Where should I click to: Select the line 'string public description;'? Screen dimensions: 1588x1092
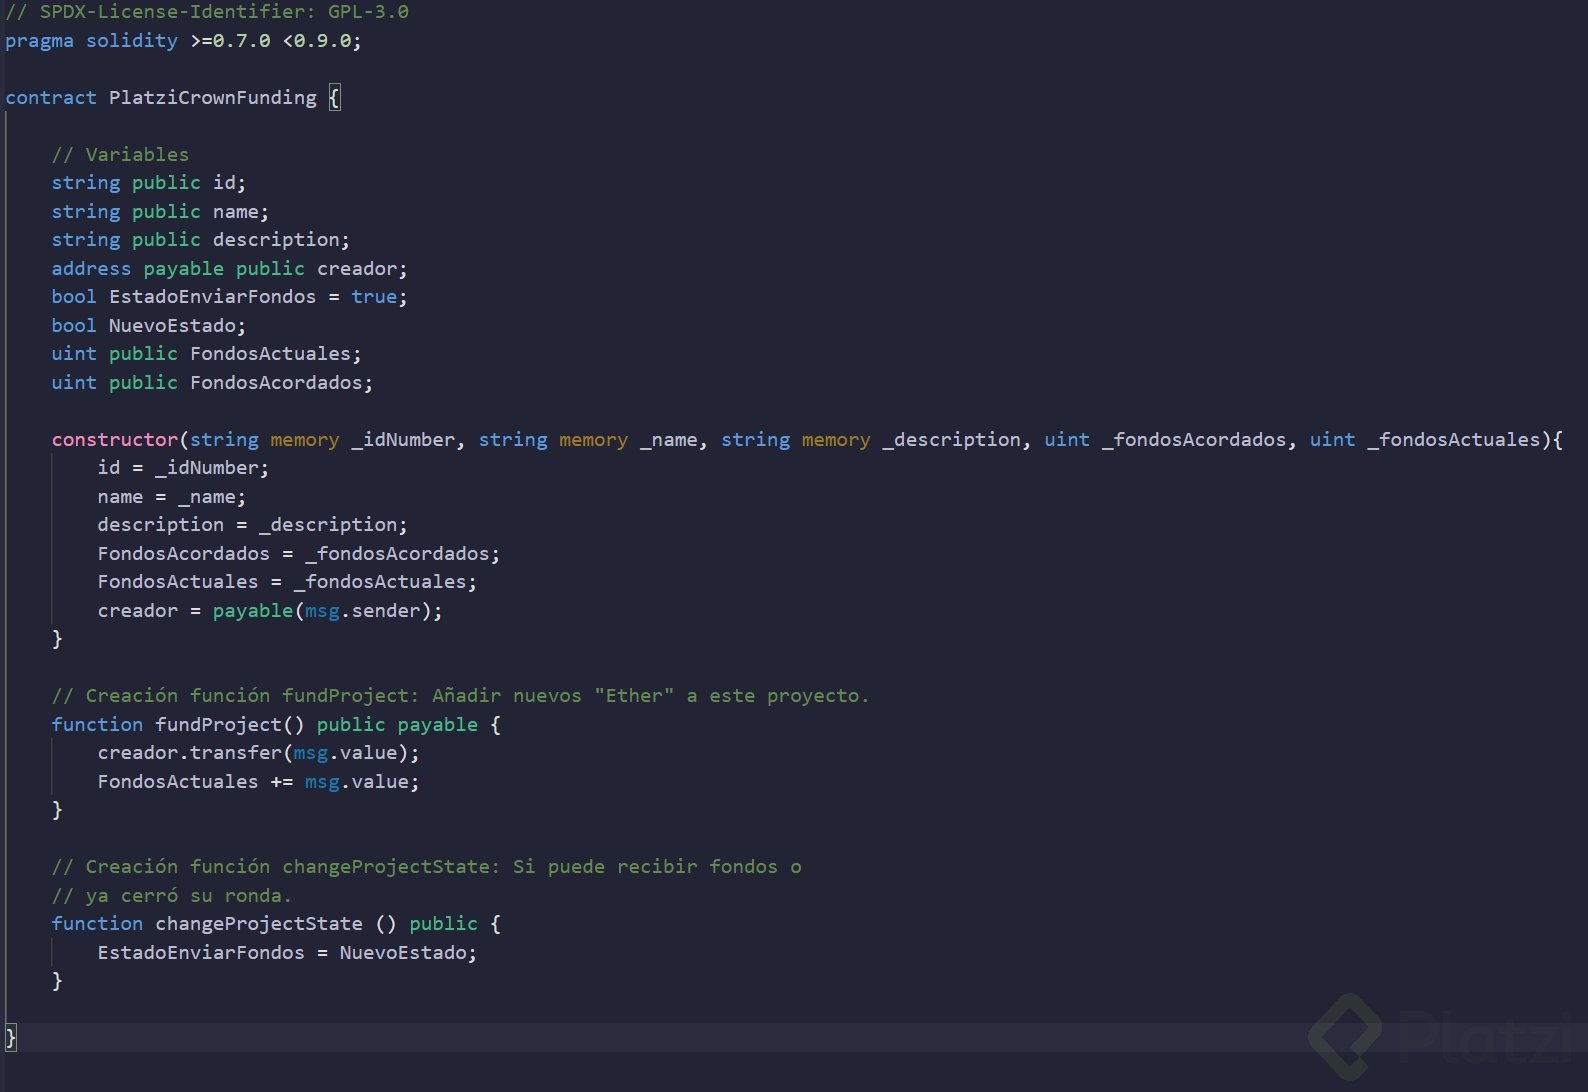pyautogui.click(x=200, y=240)
